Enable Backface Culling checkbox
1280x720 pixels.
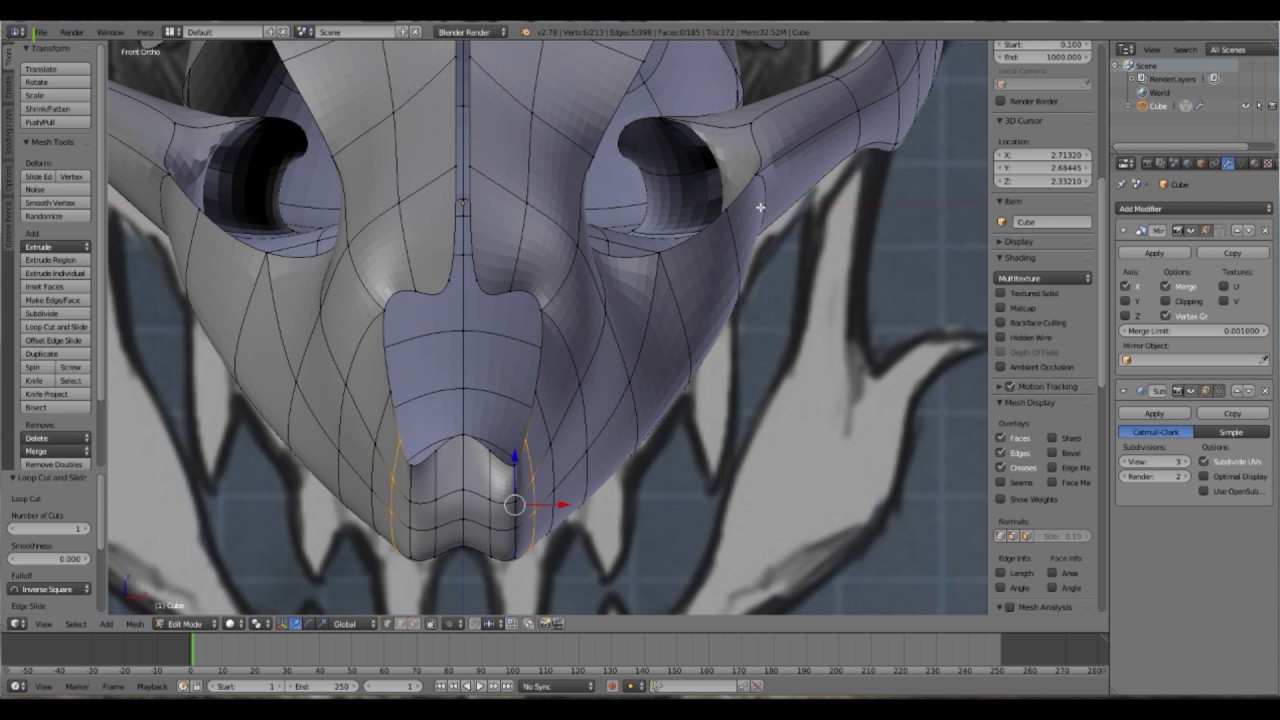click(1001, 323)
